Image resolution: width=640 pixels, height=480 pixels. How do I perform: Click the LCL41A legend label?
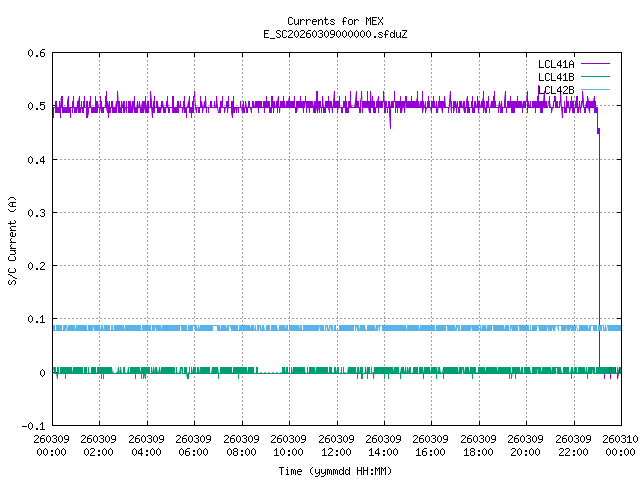(555, 63)
